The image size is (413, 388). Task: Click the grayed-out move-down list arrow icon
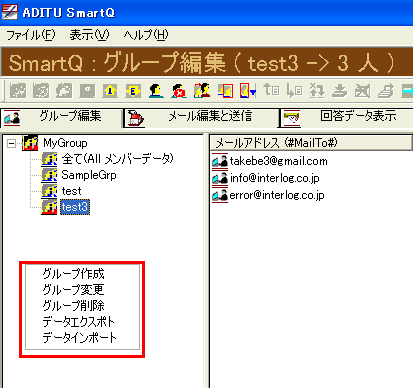pyautogui.click(x=295, y=91)
